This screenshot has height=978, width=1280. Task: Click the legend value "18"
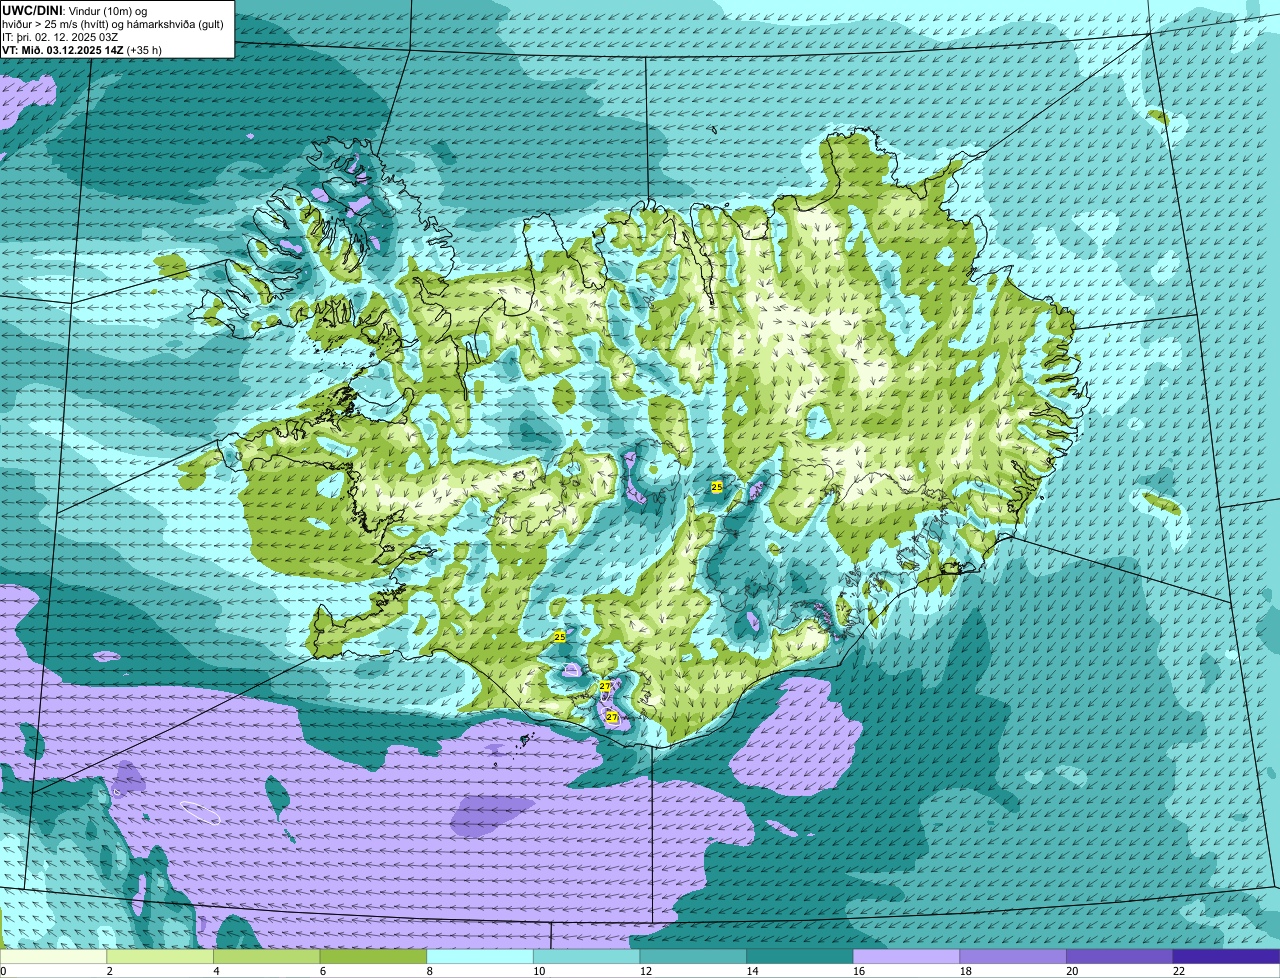(966, 971)
